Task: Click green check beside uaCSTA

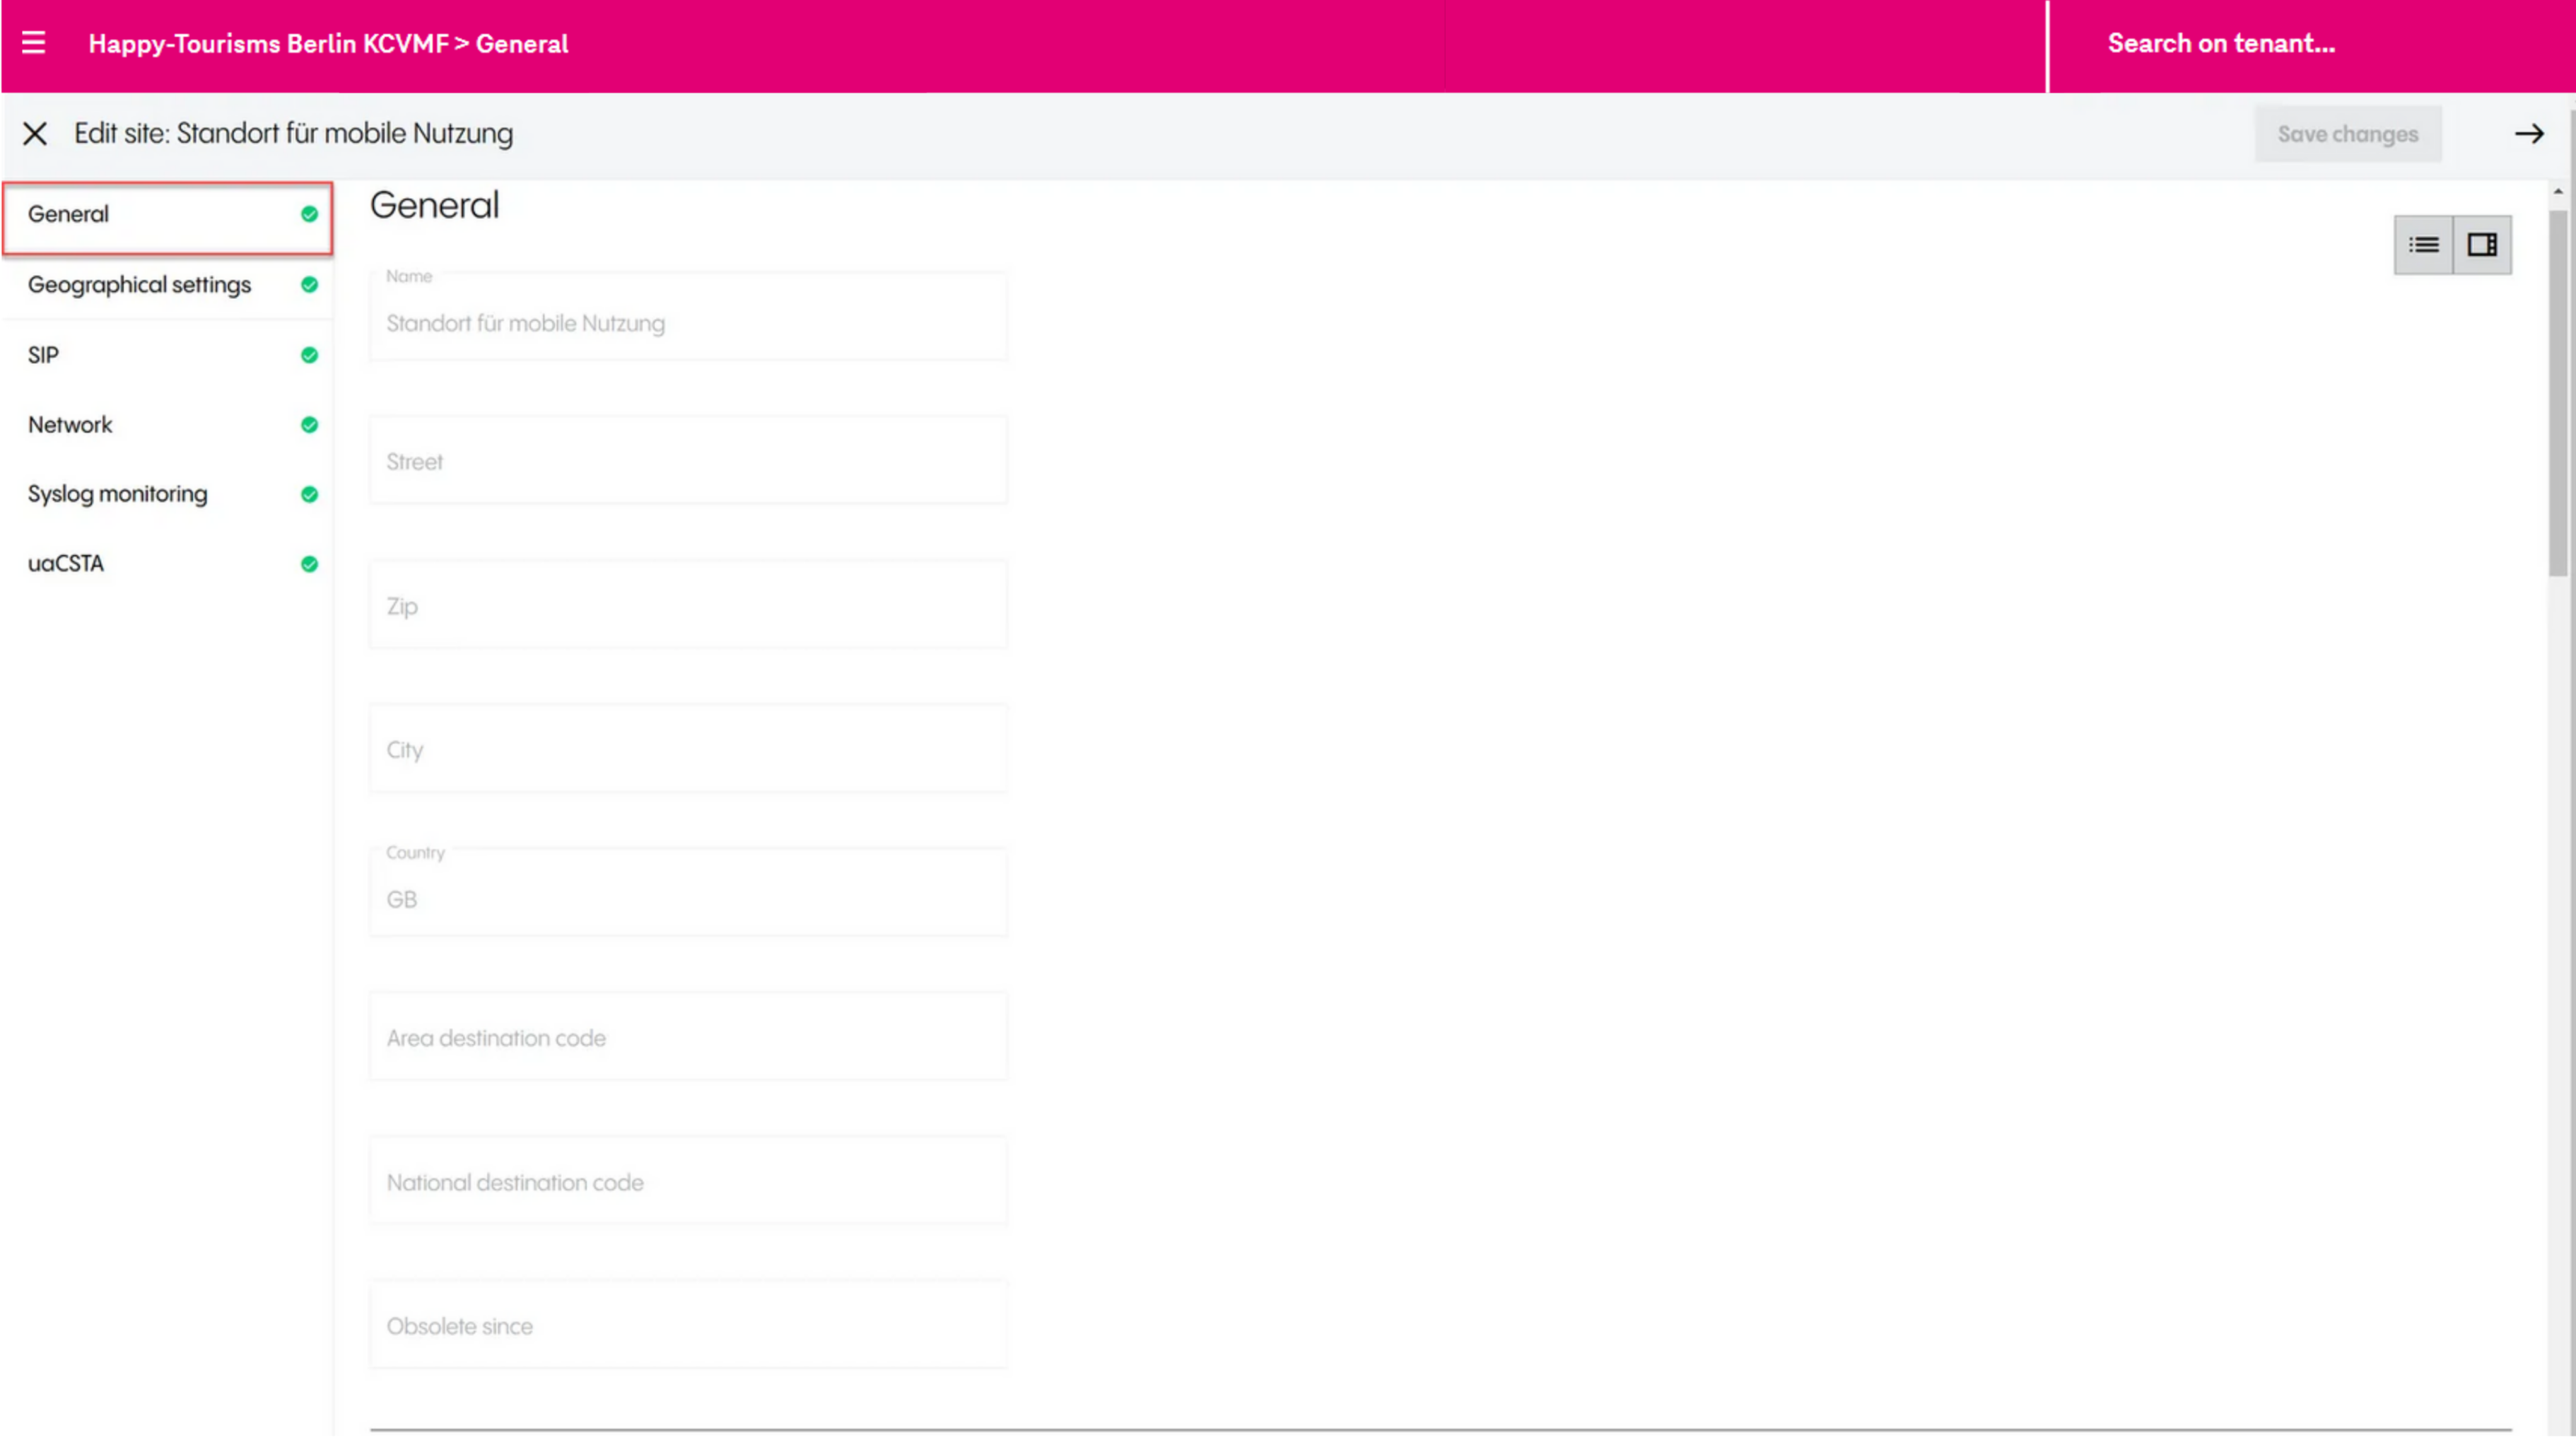Action: (309, 565)
